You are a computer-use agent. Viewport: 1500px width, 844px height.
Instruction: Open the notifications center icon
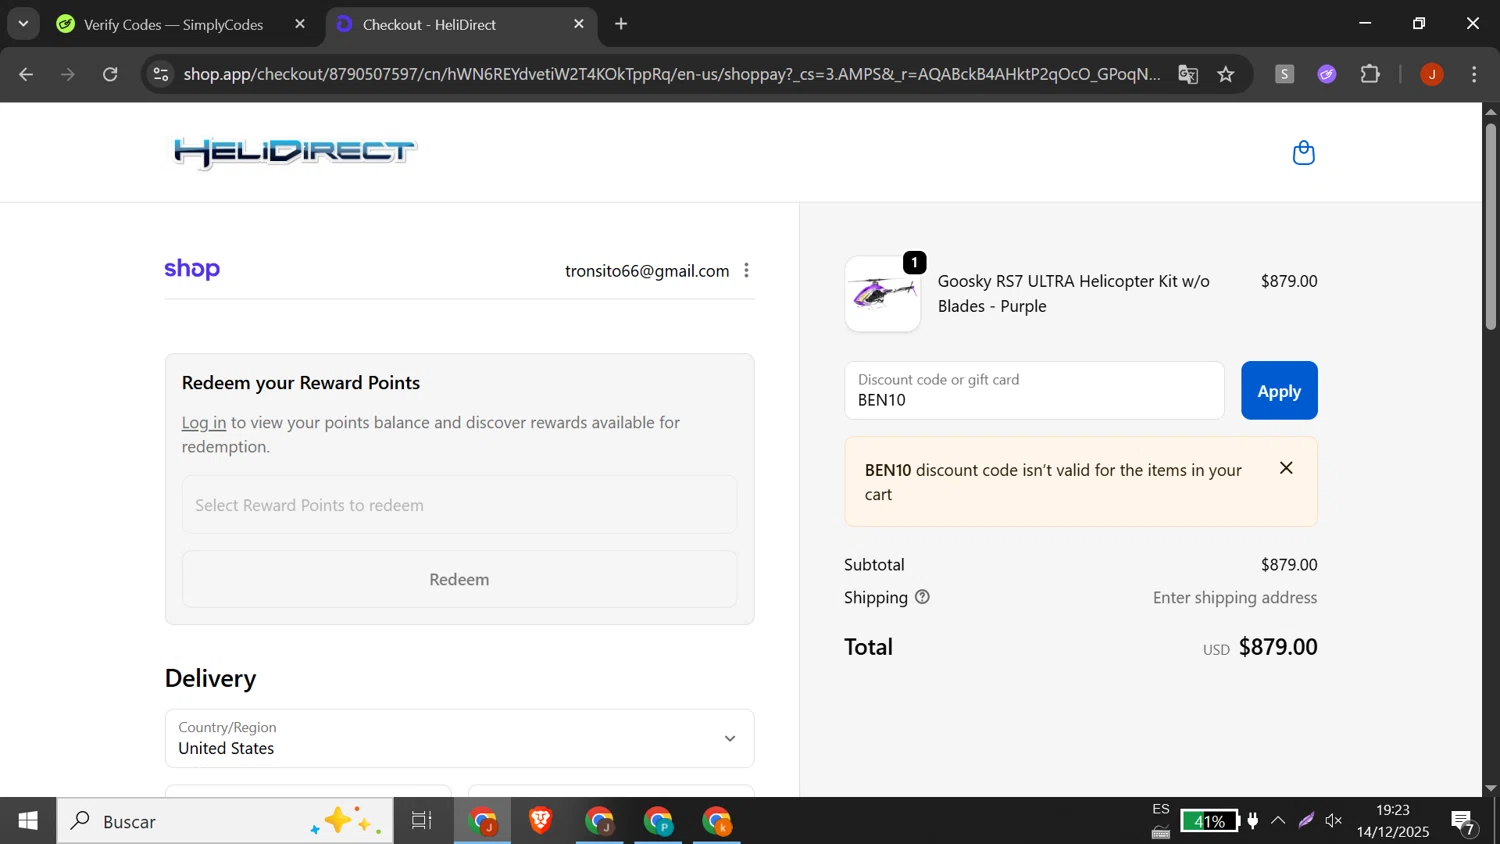1464,822
